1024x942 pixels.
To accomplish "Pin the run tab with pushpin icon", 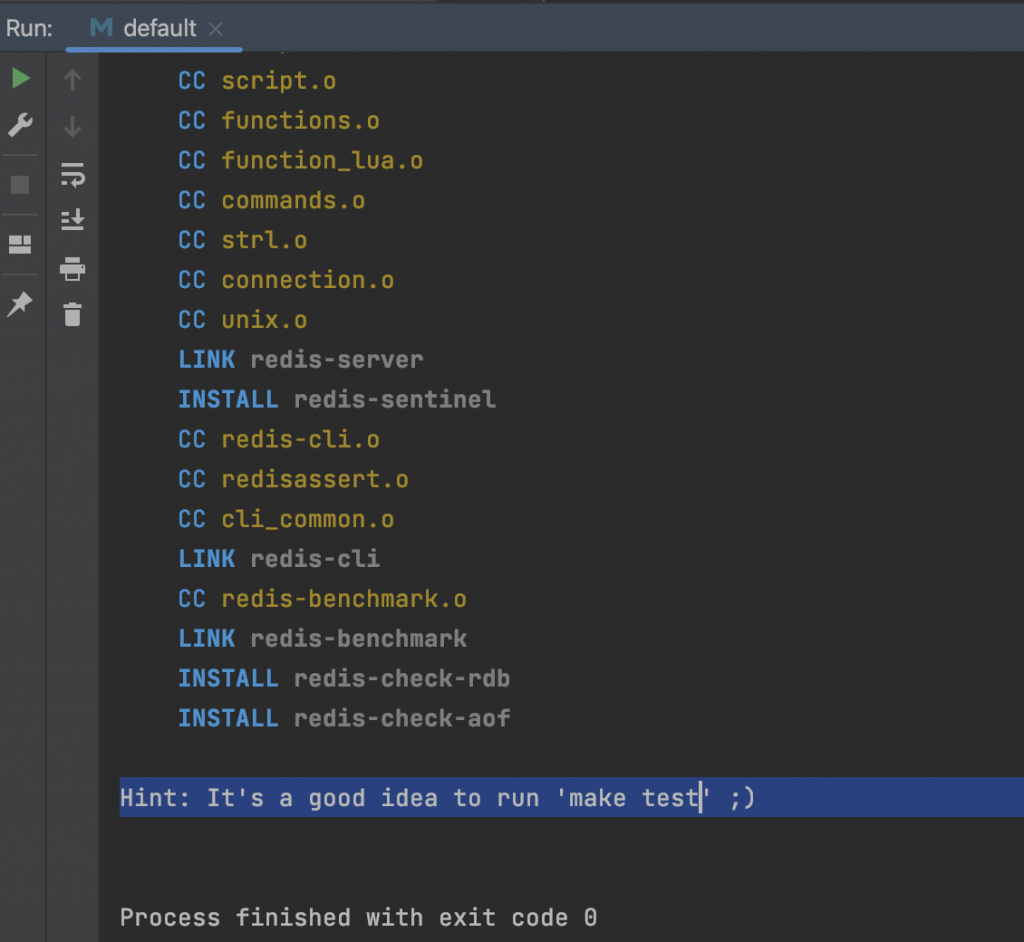I will [x=21, y=305].
